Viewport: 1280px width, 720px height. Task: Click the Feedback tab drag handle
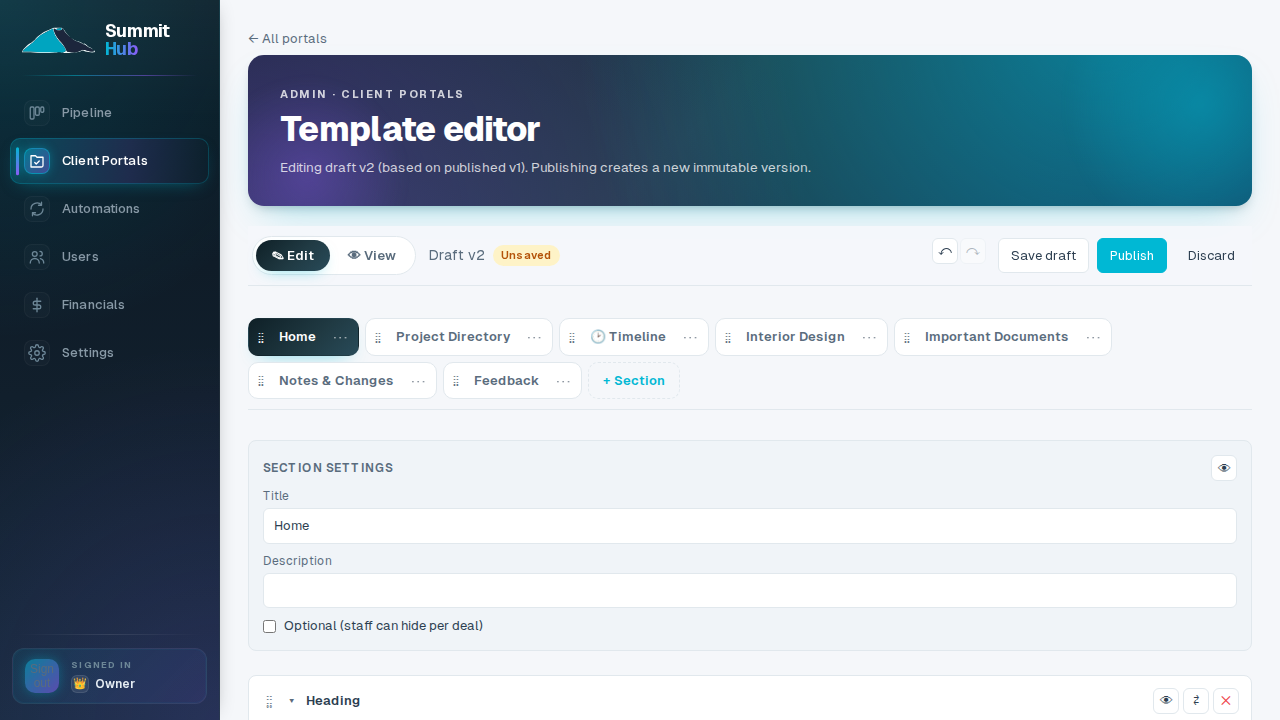pos(456,382)
